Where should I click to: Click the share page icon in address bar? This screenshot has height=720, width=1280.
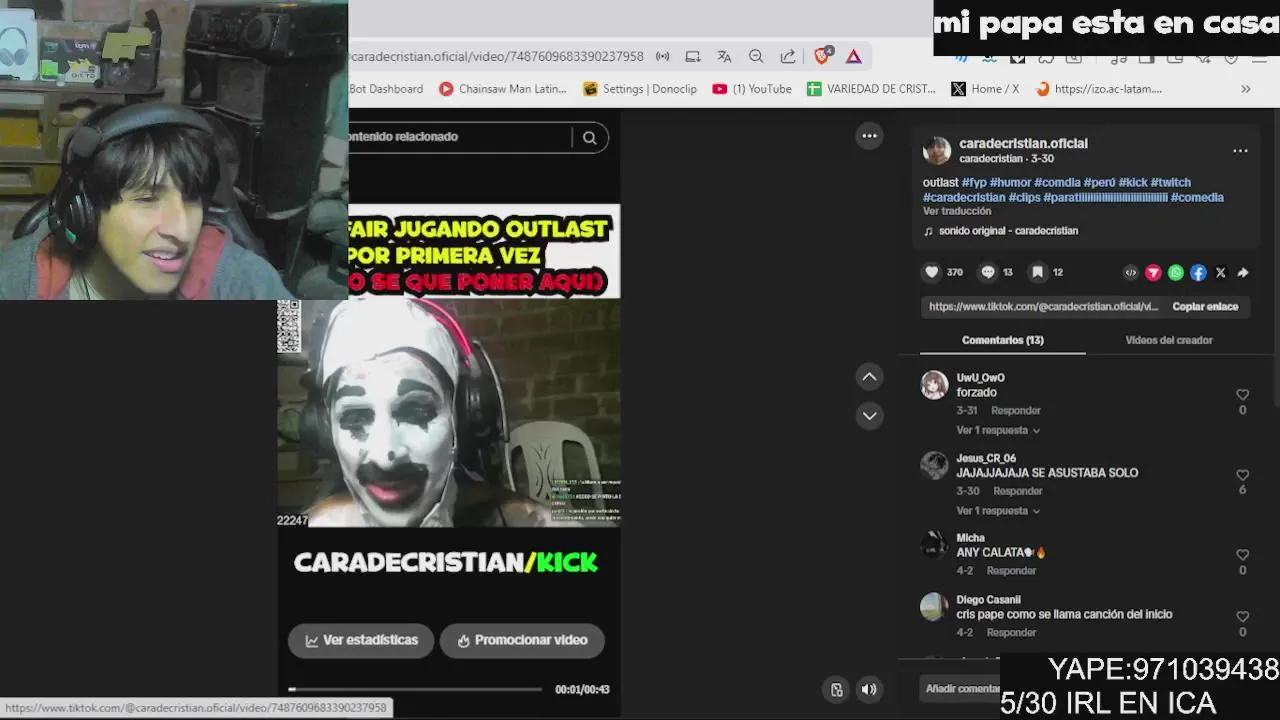coord(788,57)
